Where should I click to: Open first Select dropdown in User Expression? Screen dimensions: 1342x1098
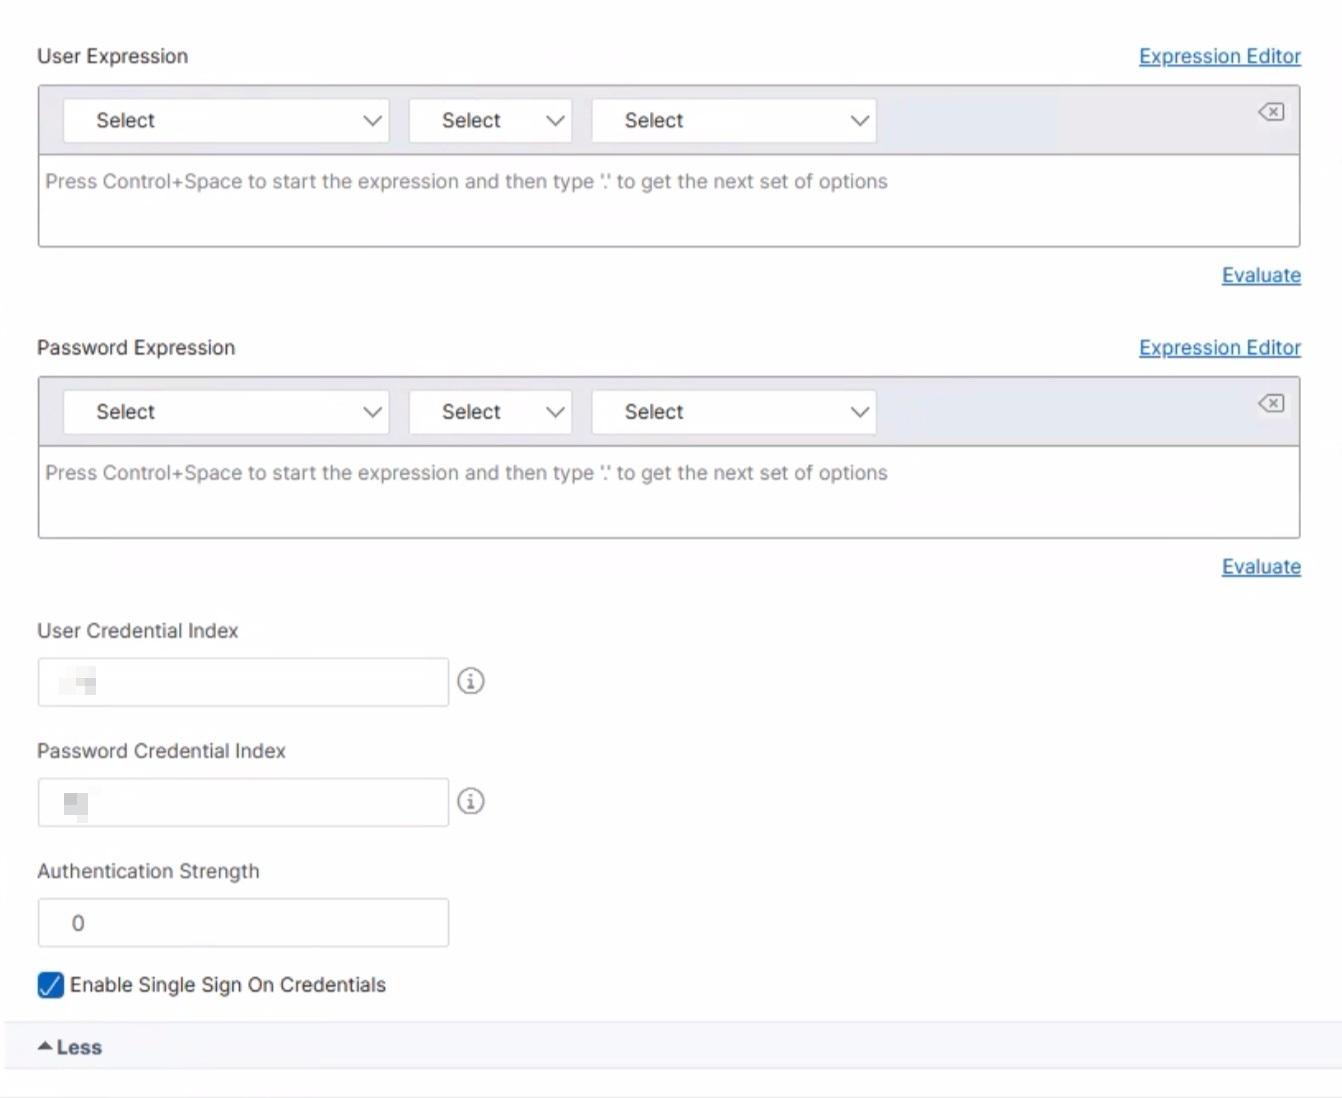coord(226,121)
